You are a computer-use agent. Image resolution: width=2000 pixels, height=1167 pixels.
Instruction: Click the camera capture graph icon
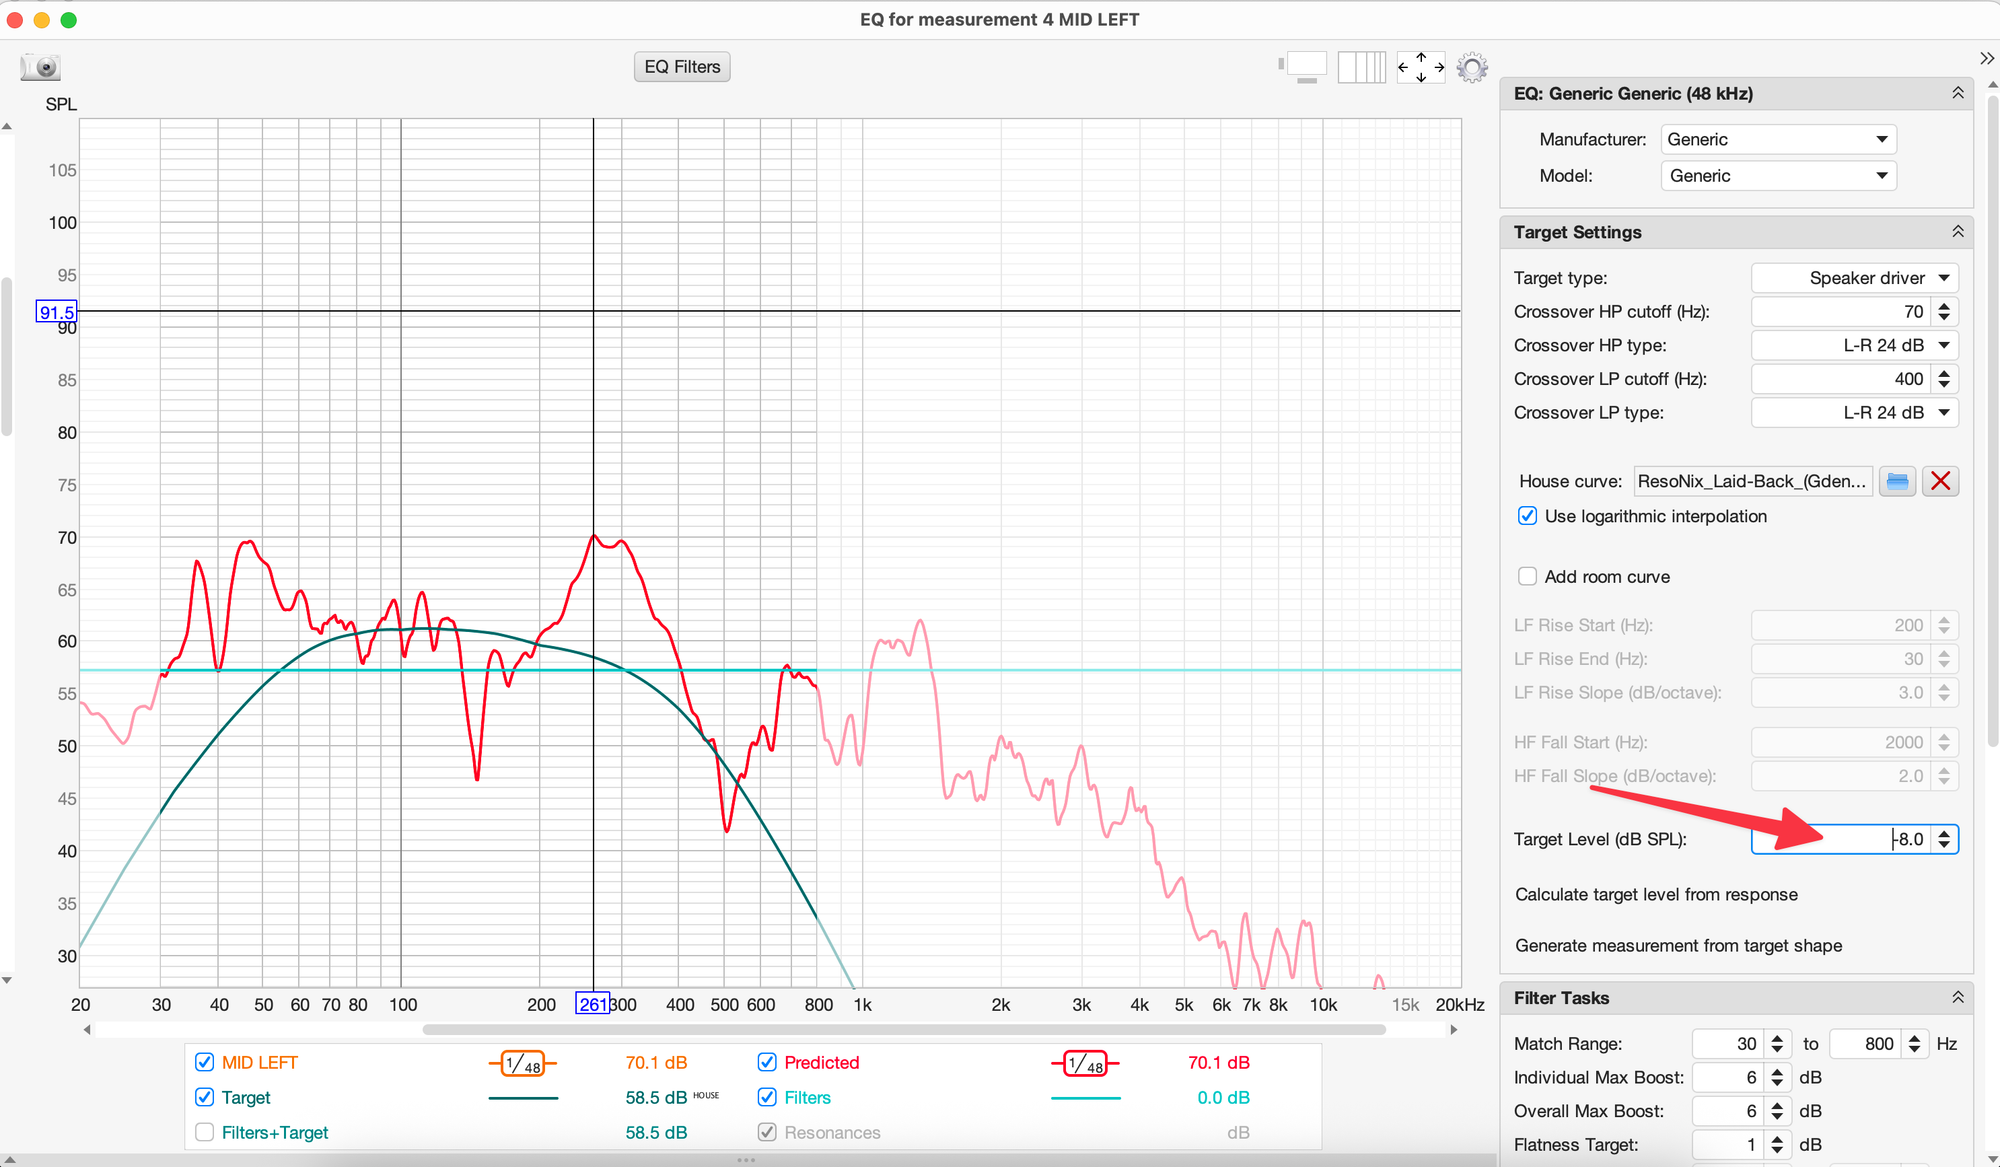41,67
